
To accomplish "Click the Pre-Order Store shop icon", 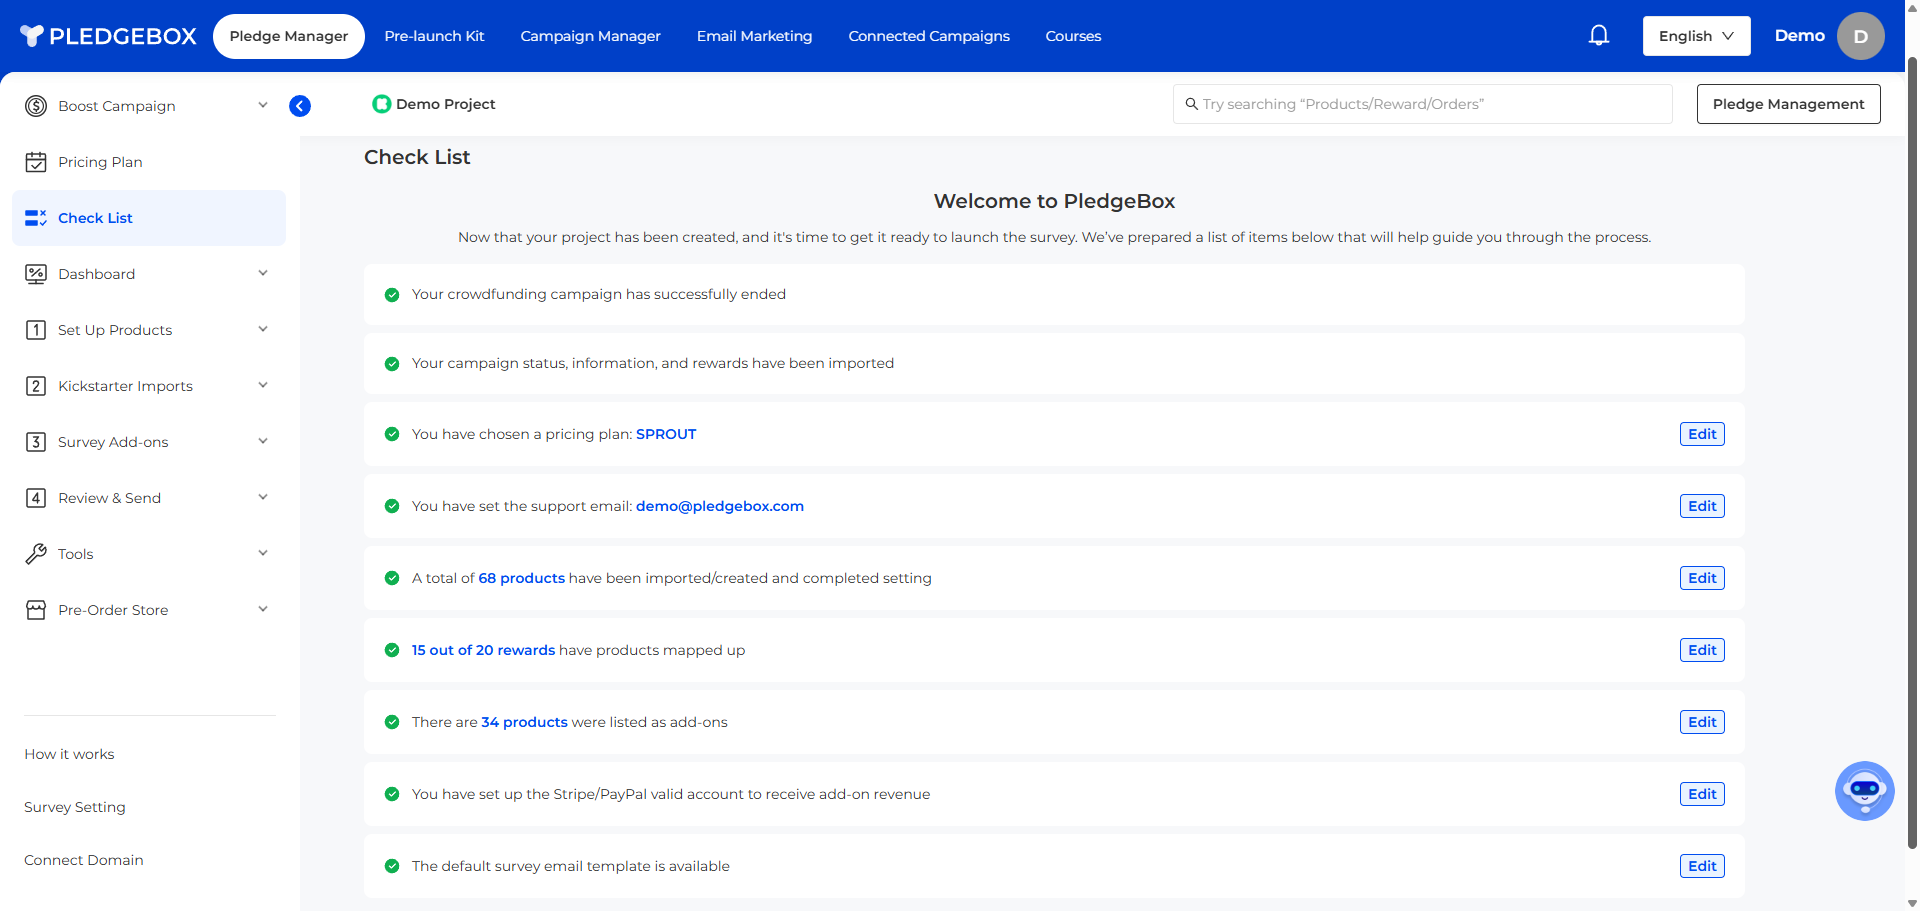I will pos(36,610).
